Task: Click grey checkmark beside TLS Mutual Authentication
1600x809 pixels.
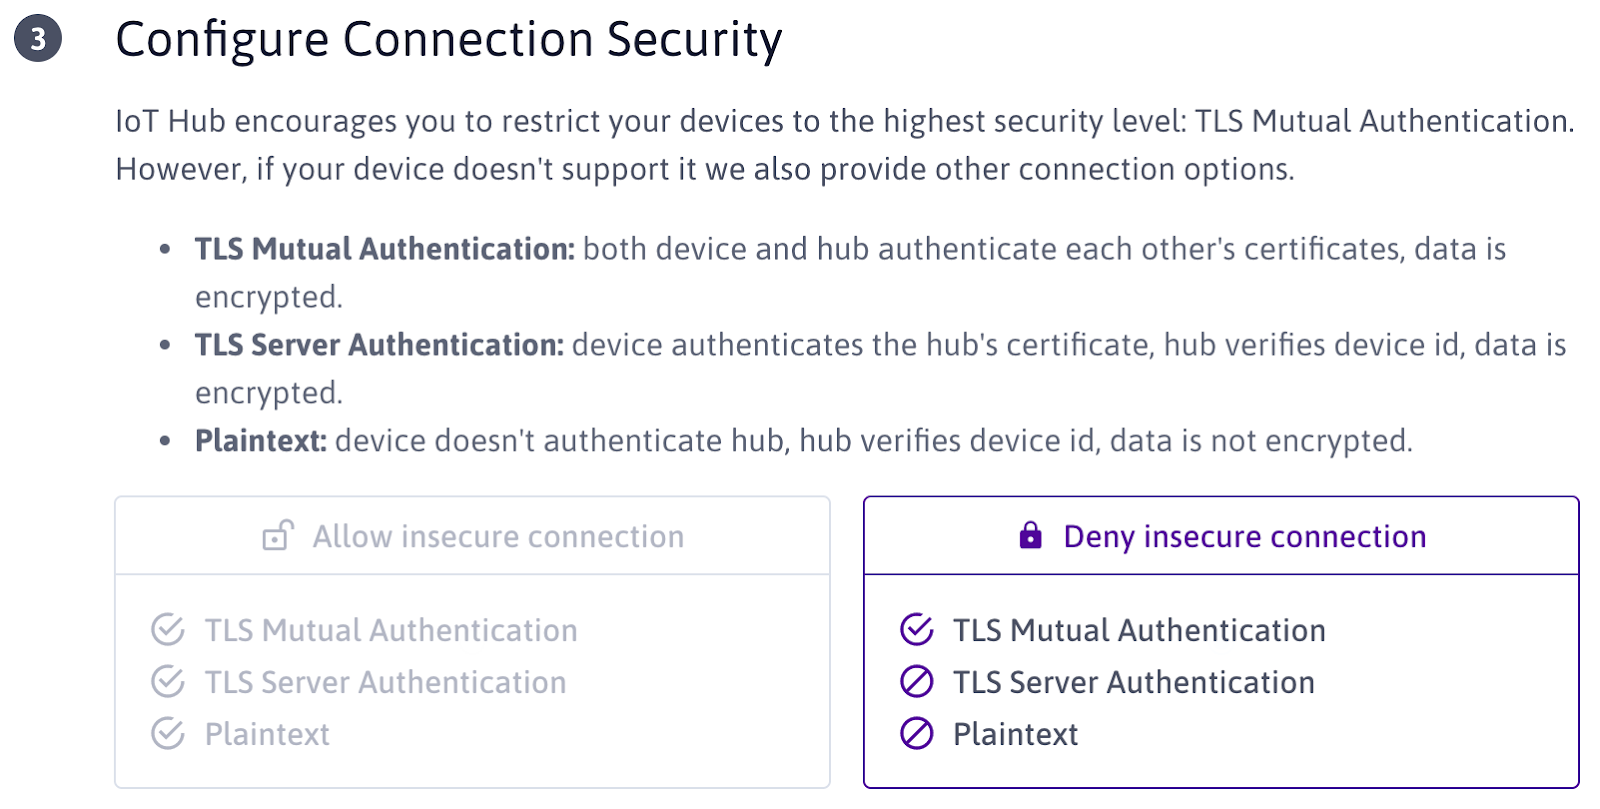Action: [x=168, y=630]
